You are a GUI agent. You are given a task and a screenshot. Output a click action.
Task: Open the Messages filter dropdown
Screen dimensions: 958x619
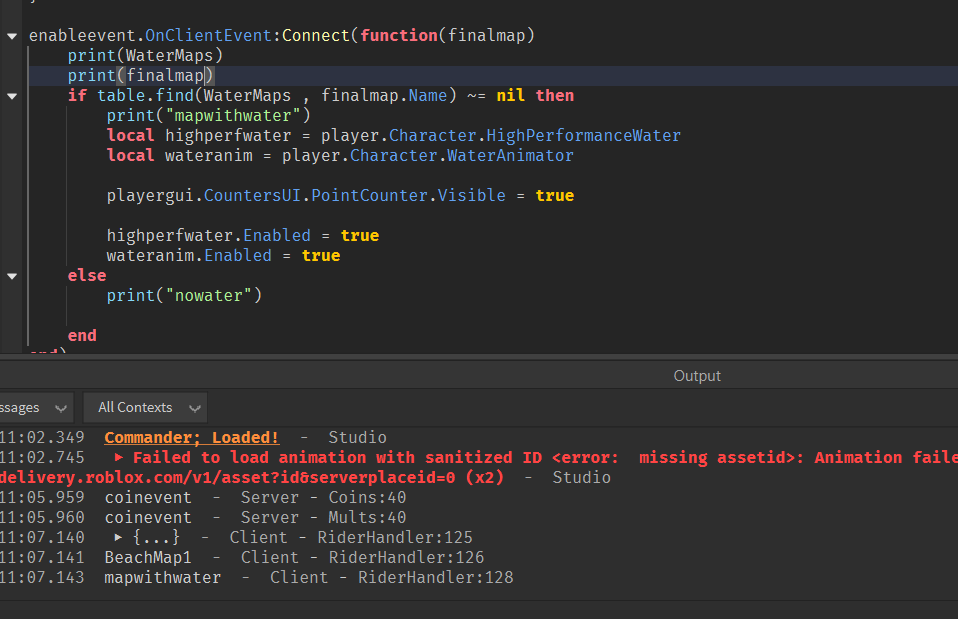36,408
